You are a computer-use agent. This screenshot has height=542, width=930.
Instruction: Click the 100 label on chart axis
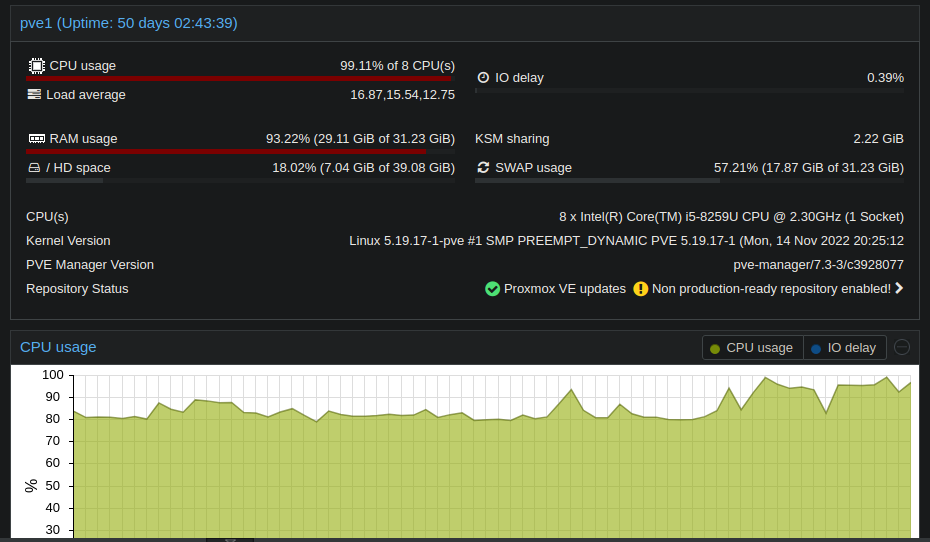click(x=53, y=375)
